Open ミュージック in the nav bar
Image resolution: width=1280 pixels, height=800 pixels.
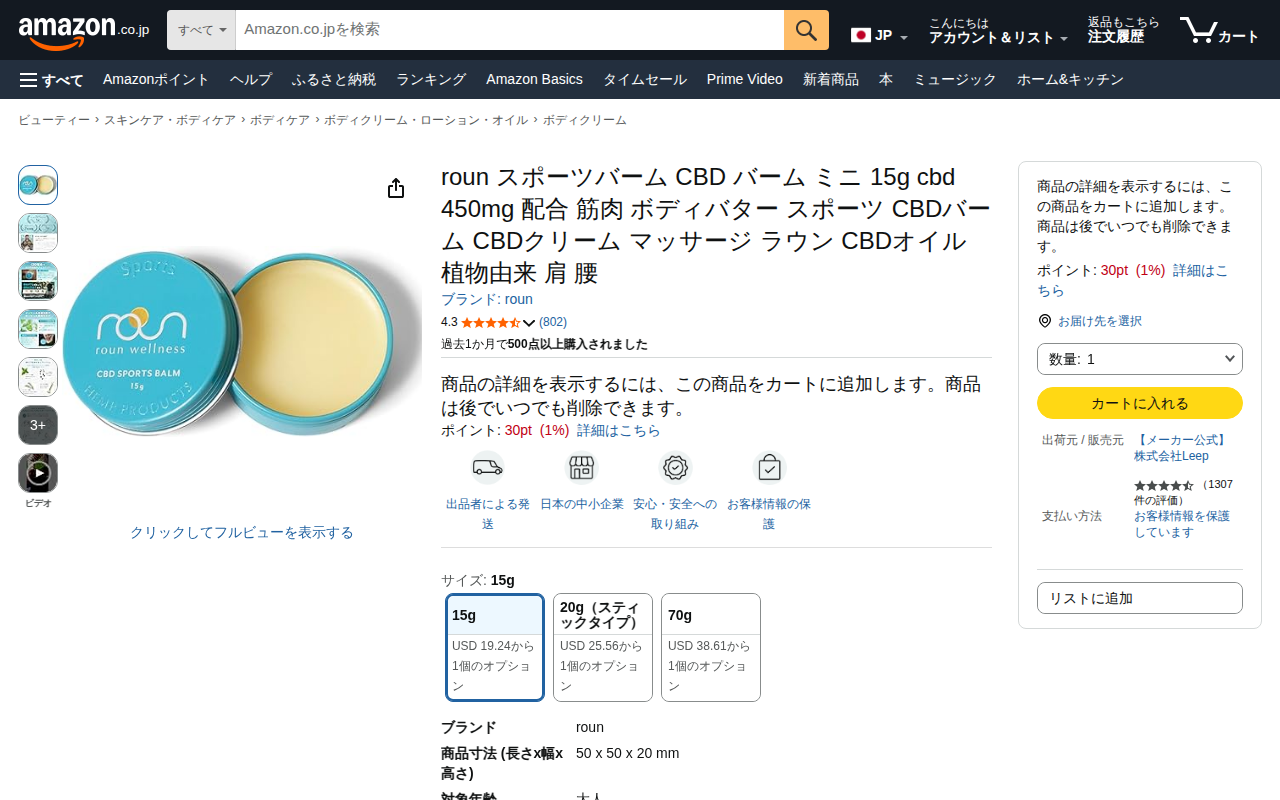tap(955, 80)
